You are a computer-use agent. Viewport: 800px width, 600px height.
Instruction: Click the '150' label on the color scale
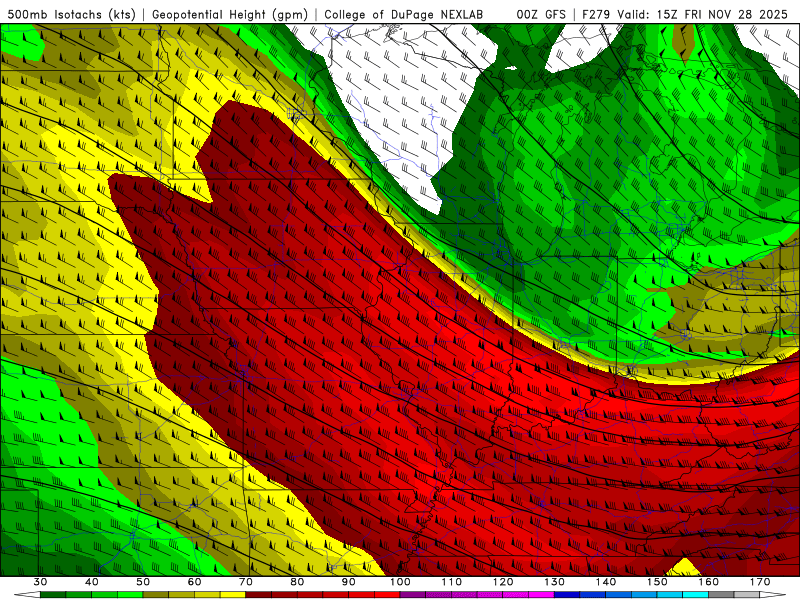click(657, 582)
